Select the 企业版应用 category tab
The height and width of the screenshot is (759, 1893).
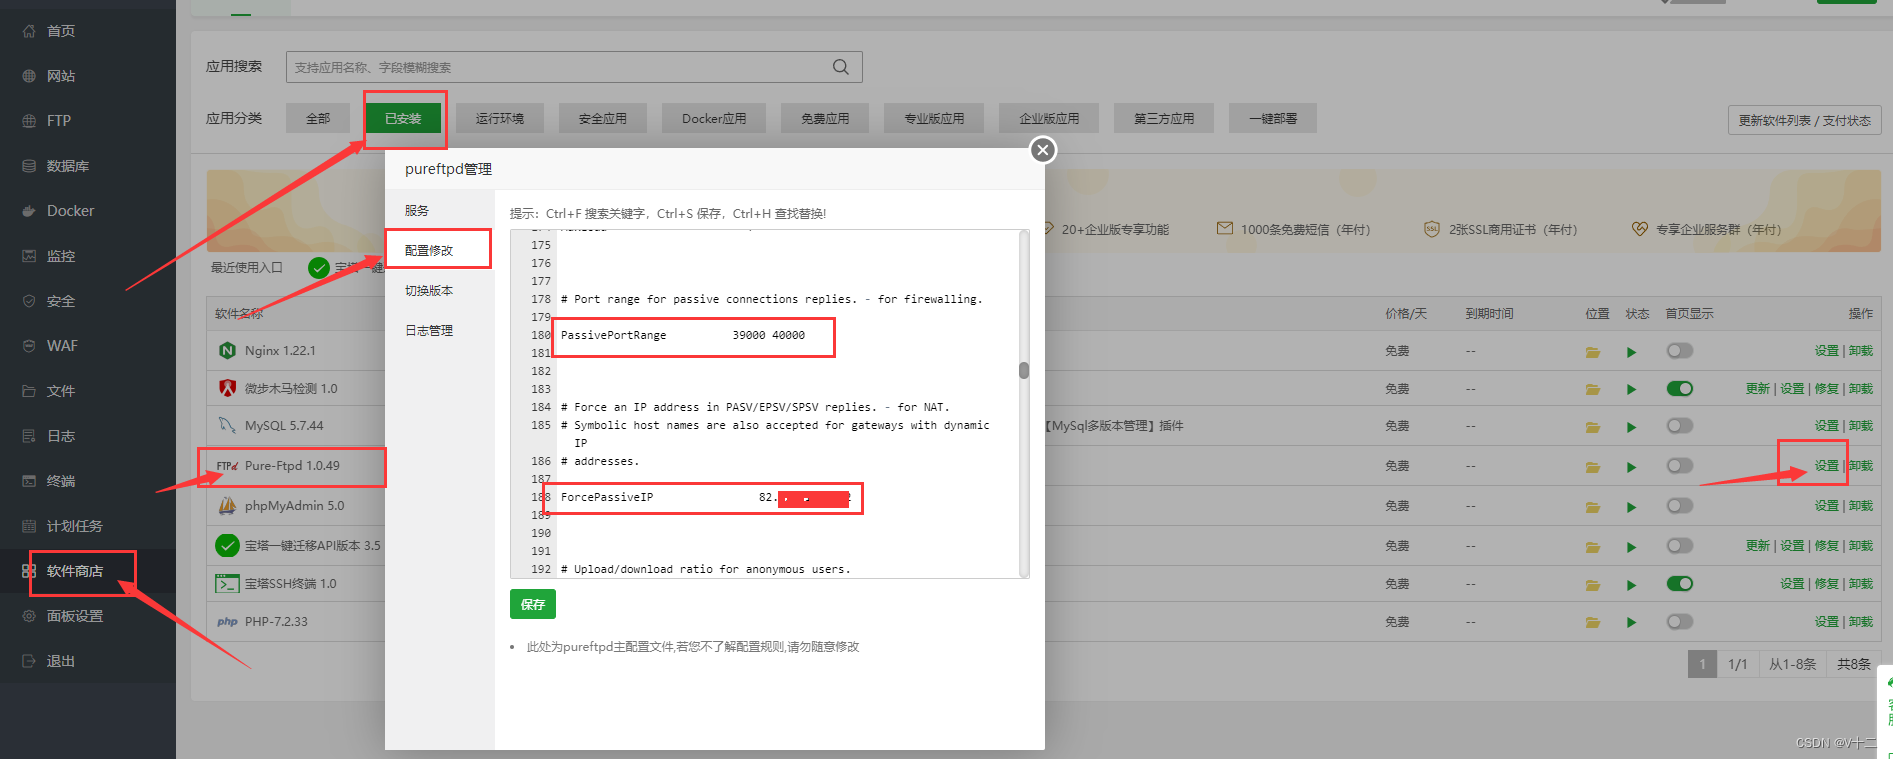point(1049,118)
